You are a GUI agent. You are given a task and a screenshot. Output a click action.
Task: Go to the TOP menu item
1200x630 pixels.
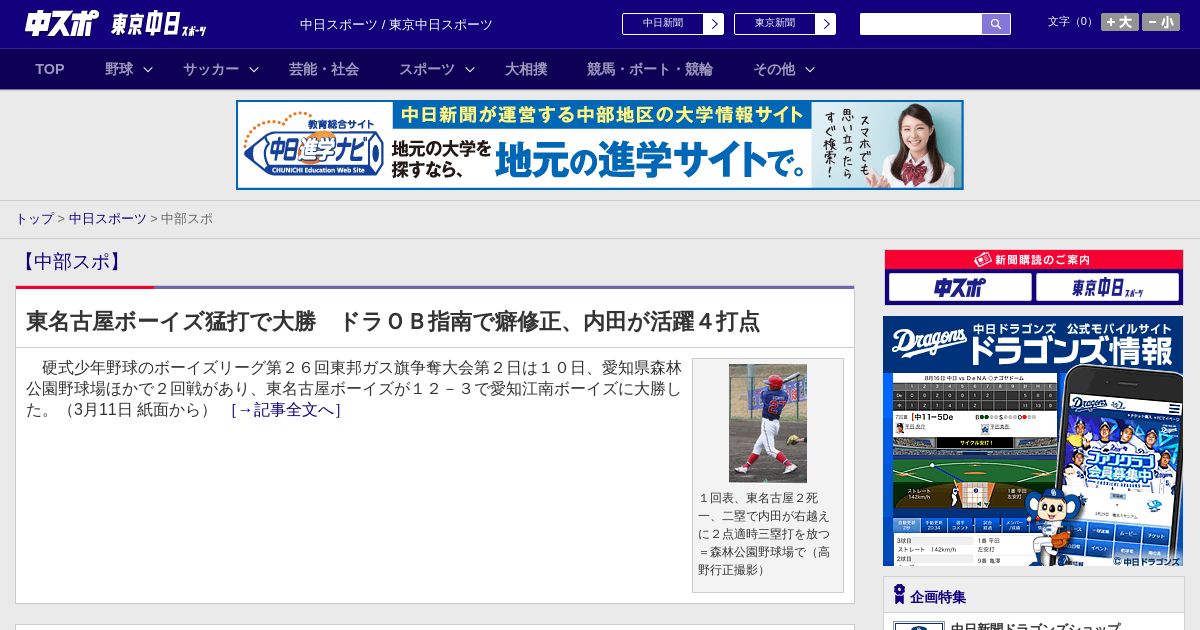point(50,69)
